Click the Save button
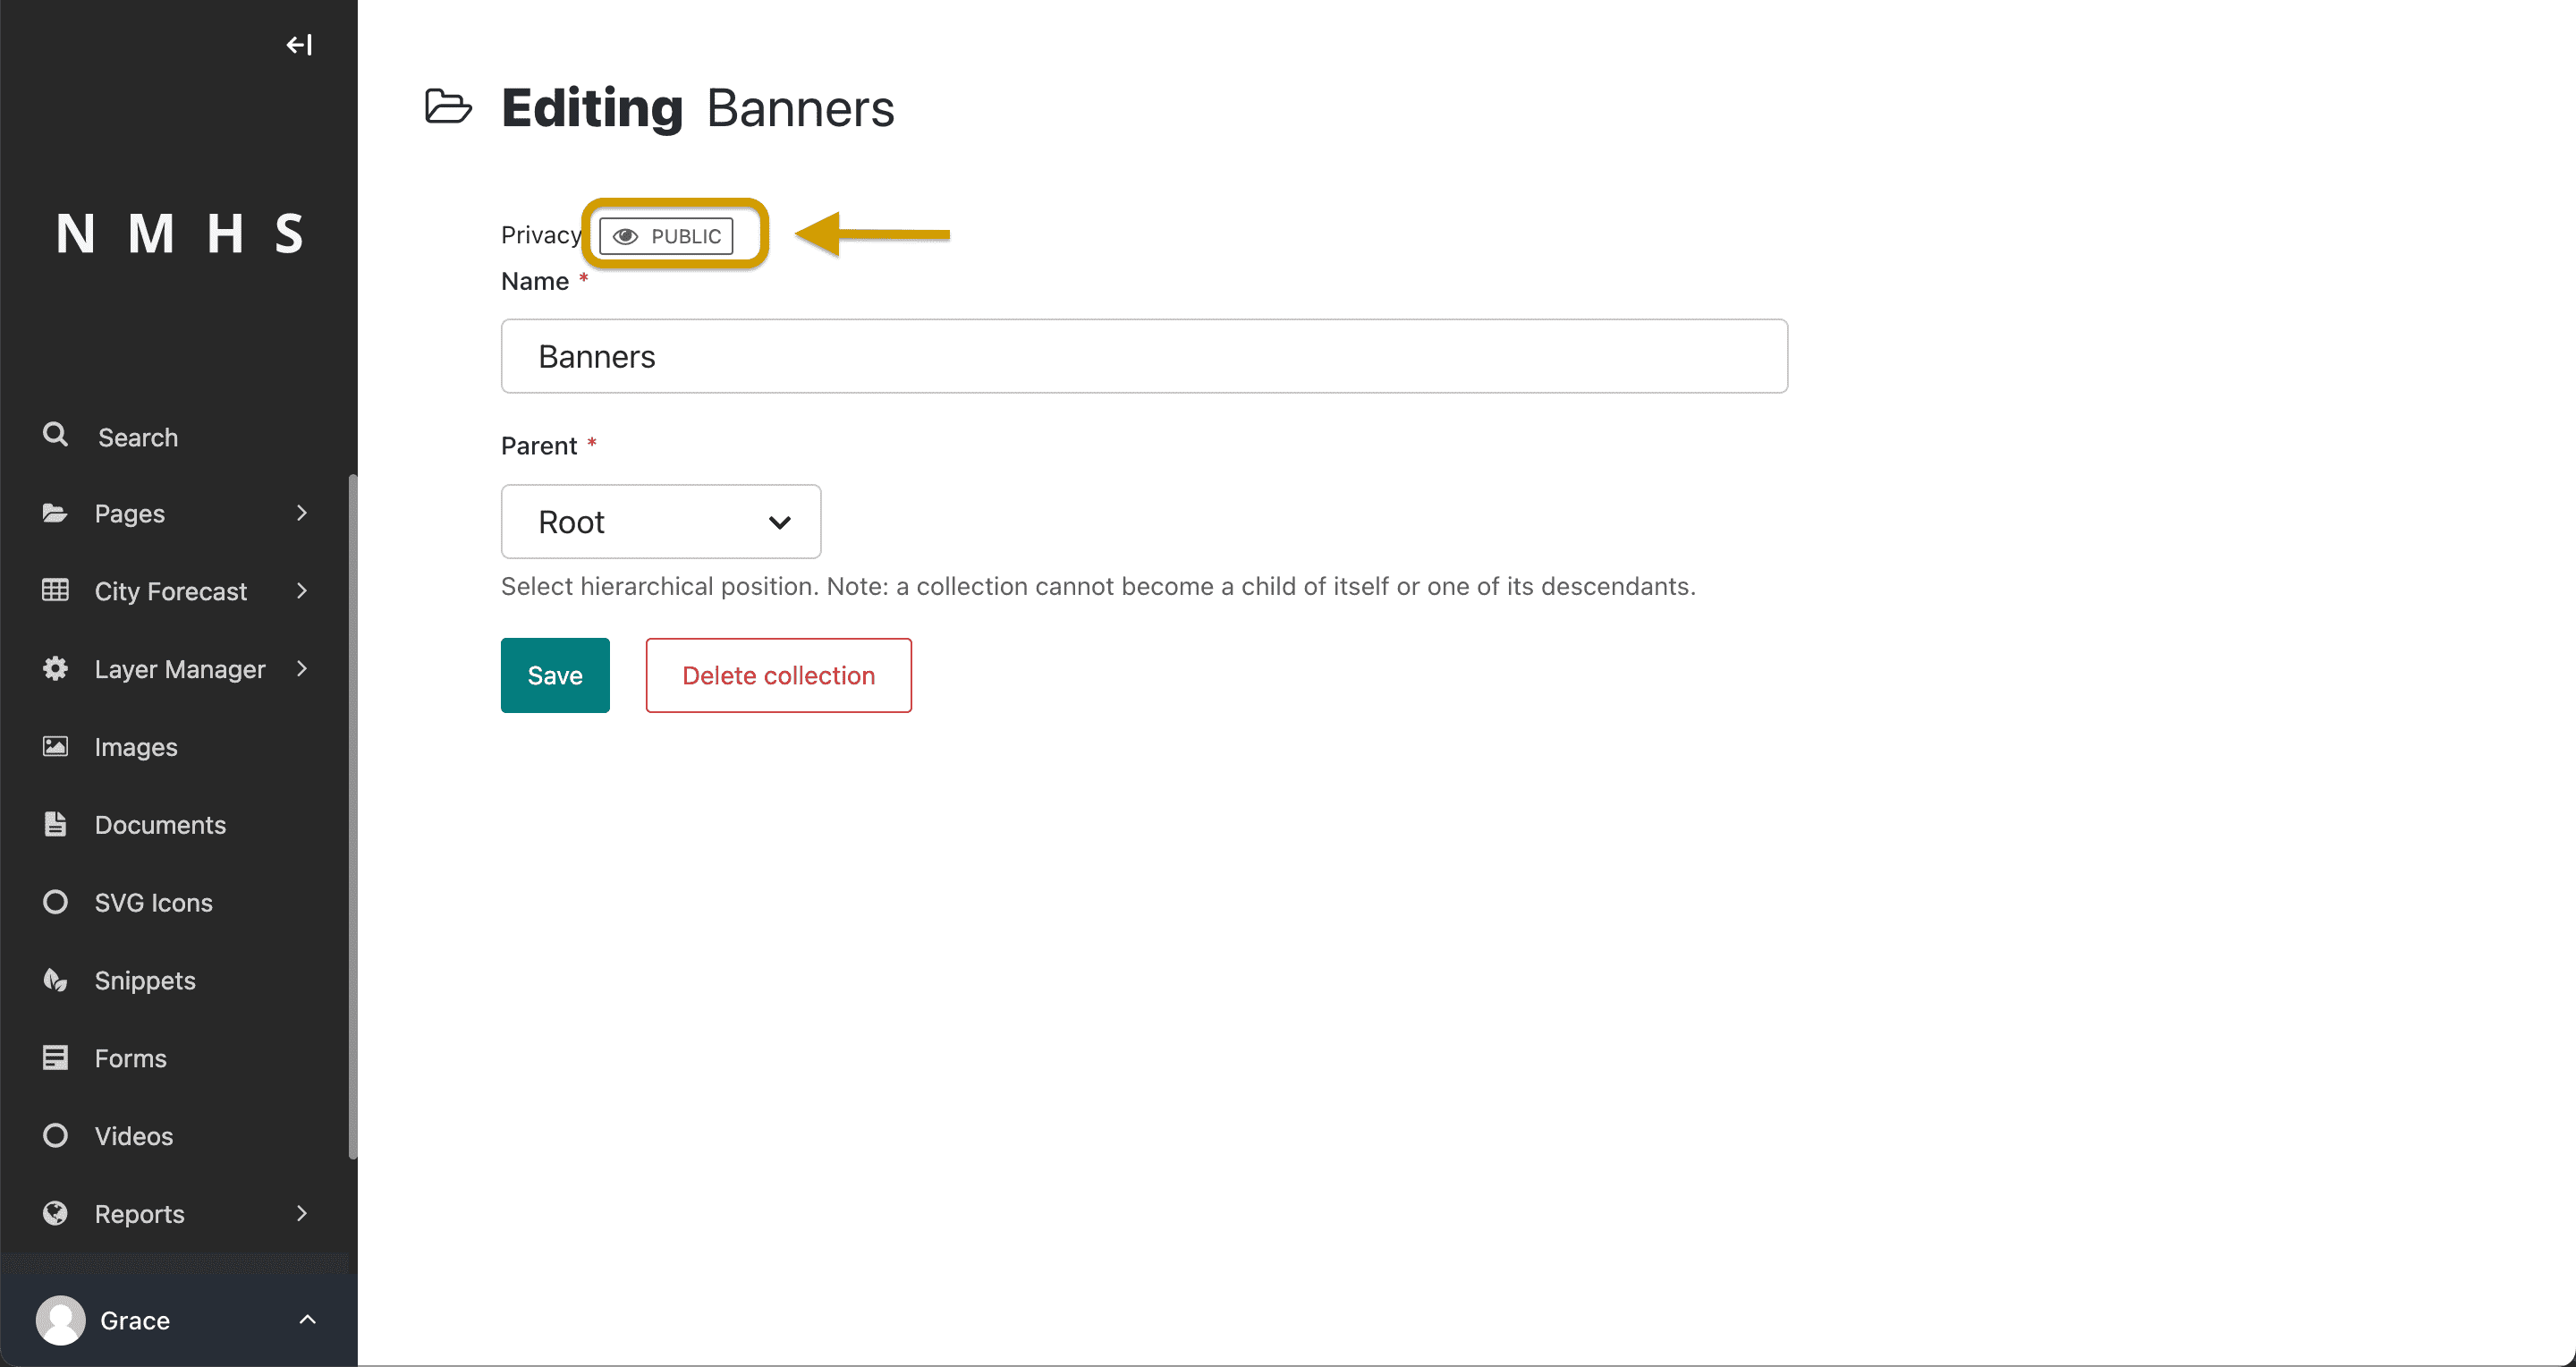This screenshot has width=2576, height=1367. click(555, 675)
